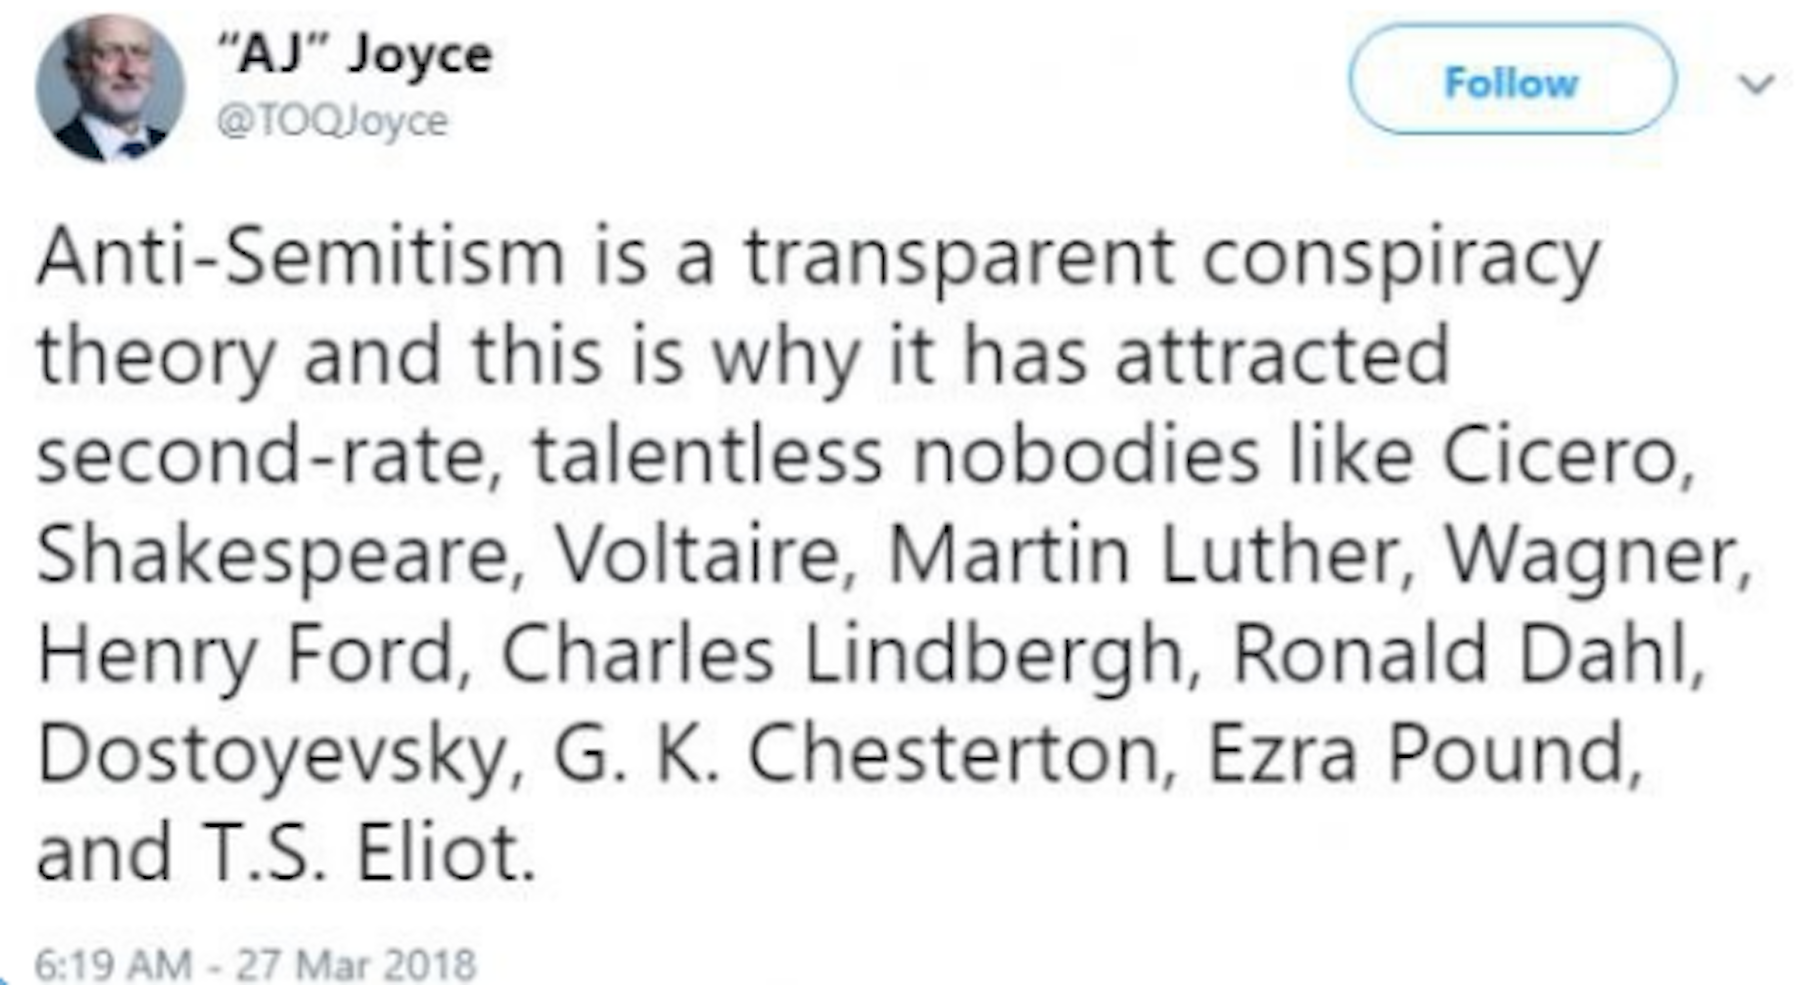Click "Ronald Dahl" in the tweet text
Image resolution: width=1800 pixels, height=985 pixels.
1463,654
